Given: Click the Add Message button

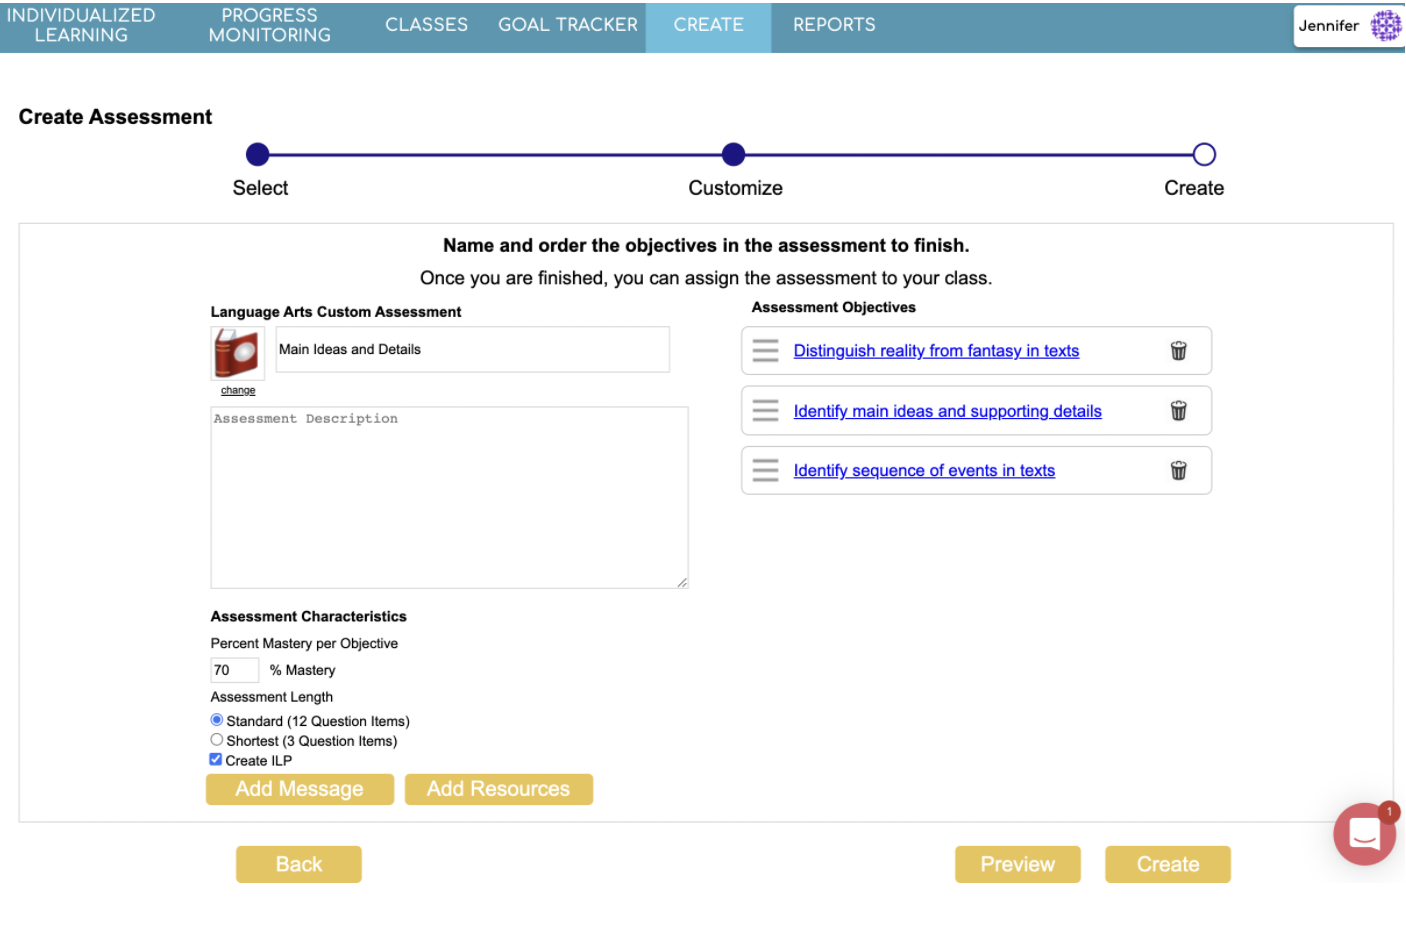Looking at the screenshot, I should point(299,789).
